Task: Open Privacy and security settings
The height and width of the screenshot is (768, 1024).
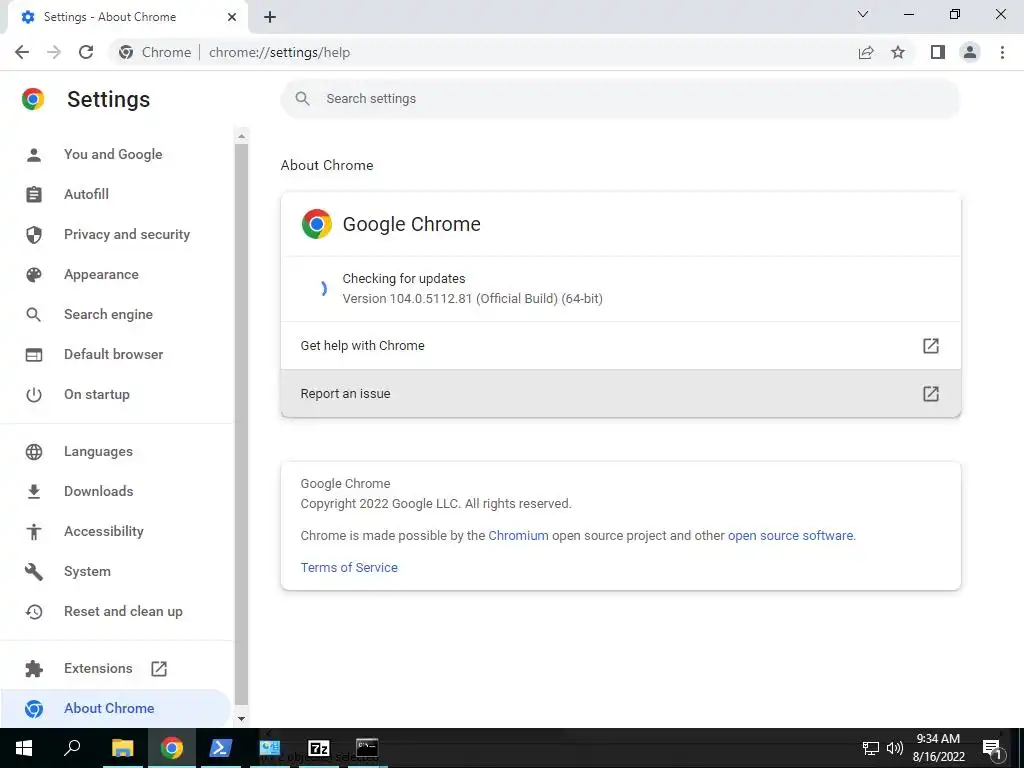Action: pyautogui.click(x=127, y=234)
